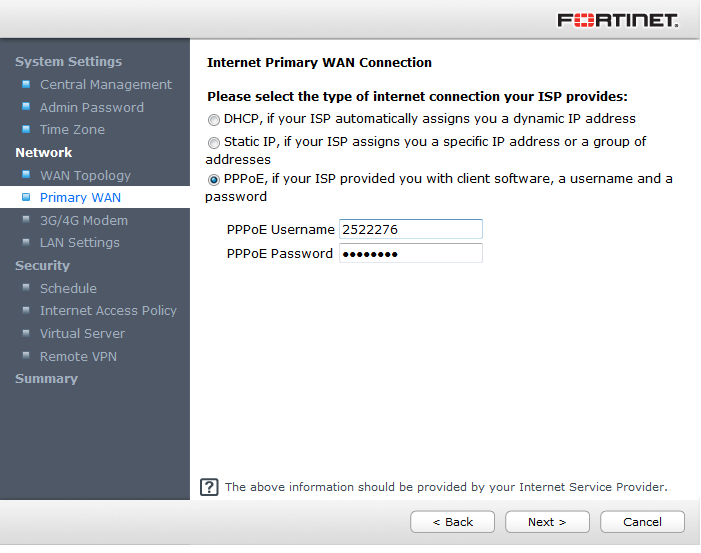
Task: Open the Primary WAN menu item
Action: click(x=80, y=198)
